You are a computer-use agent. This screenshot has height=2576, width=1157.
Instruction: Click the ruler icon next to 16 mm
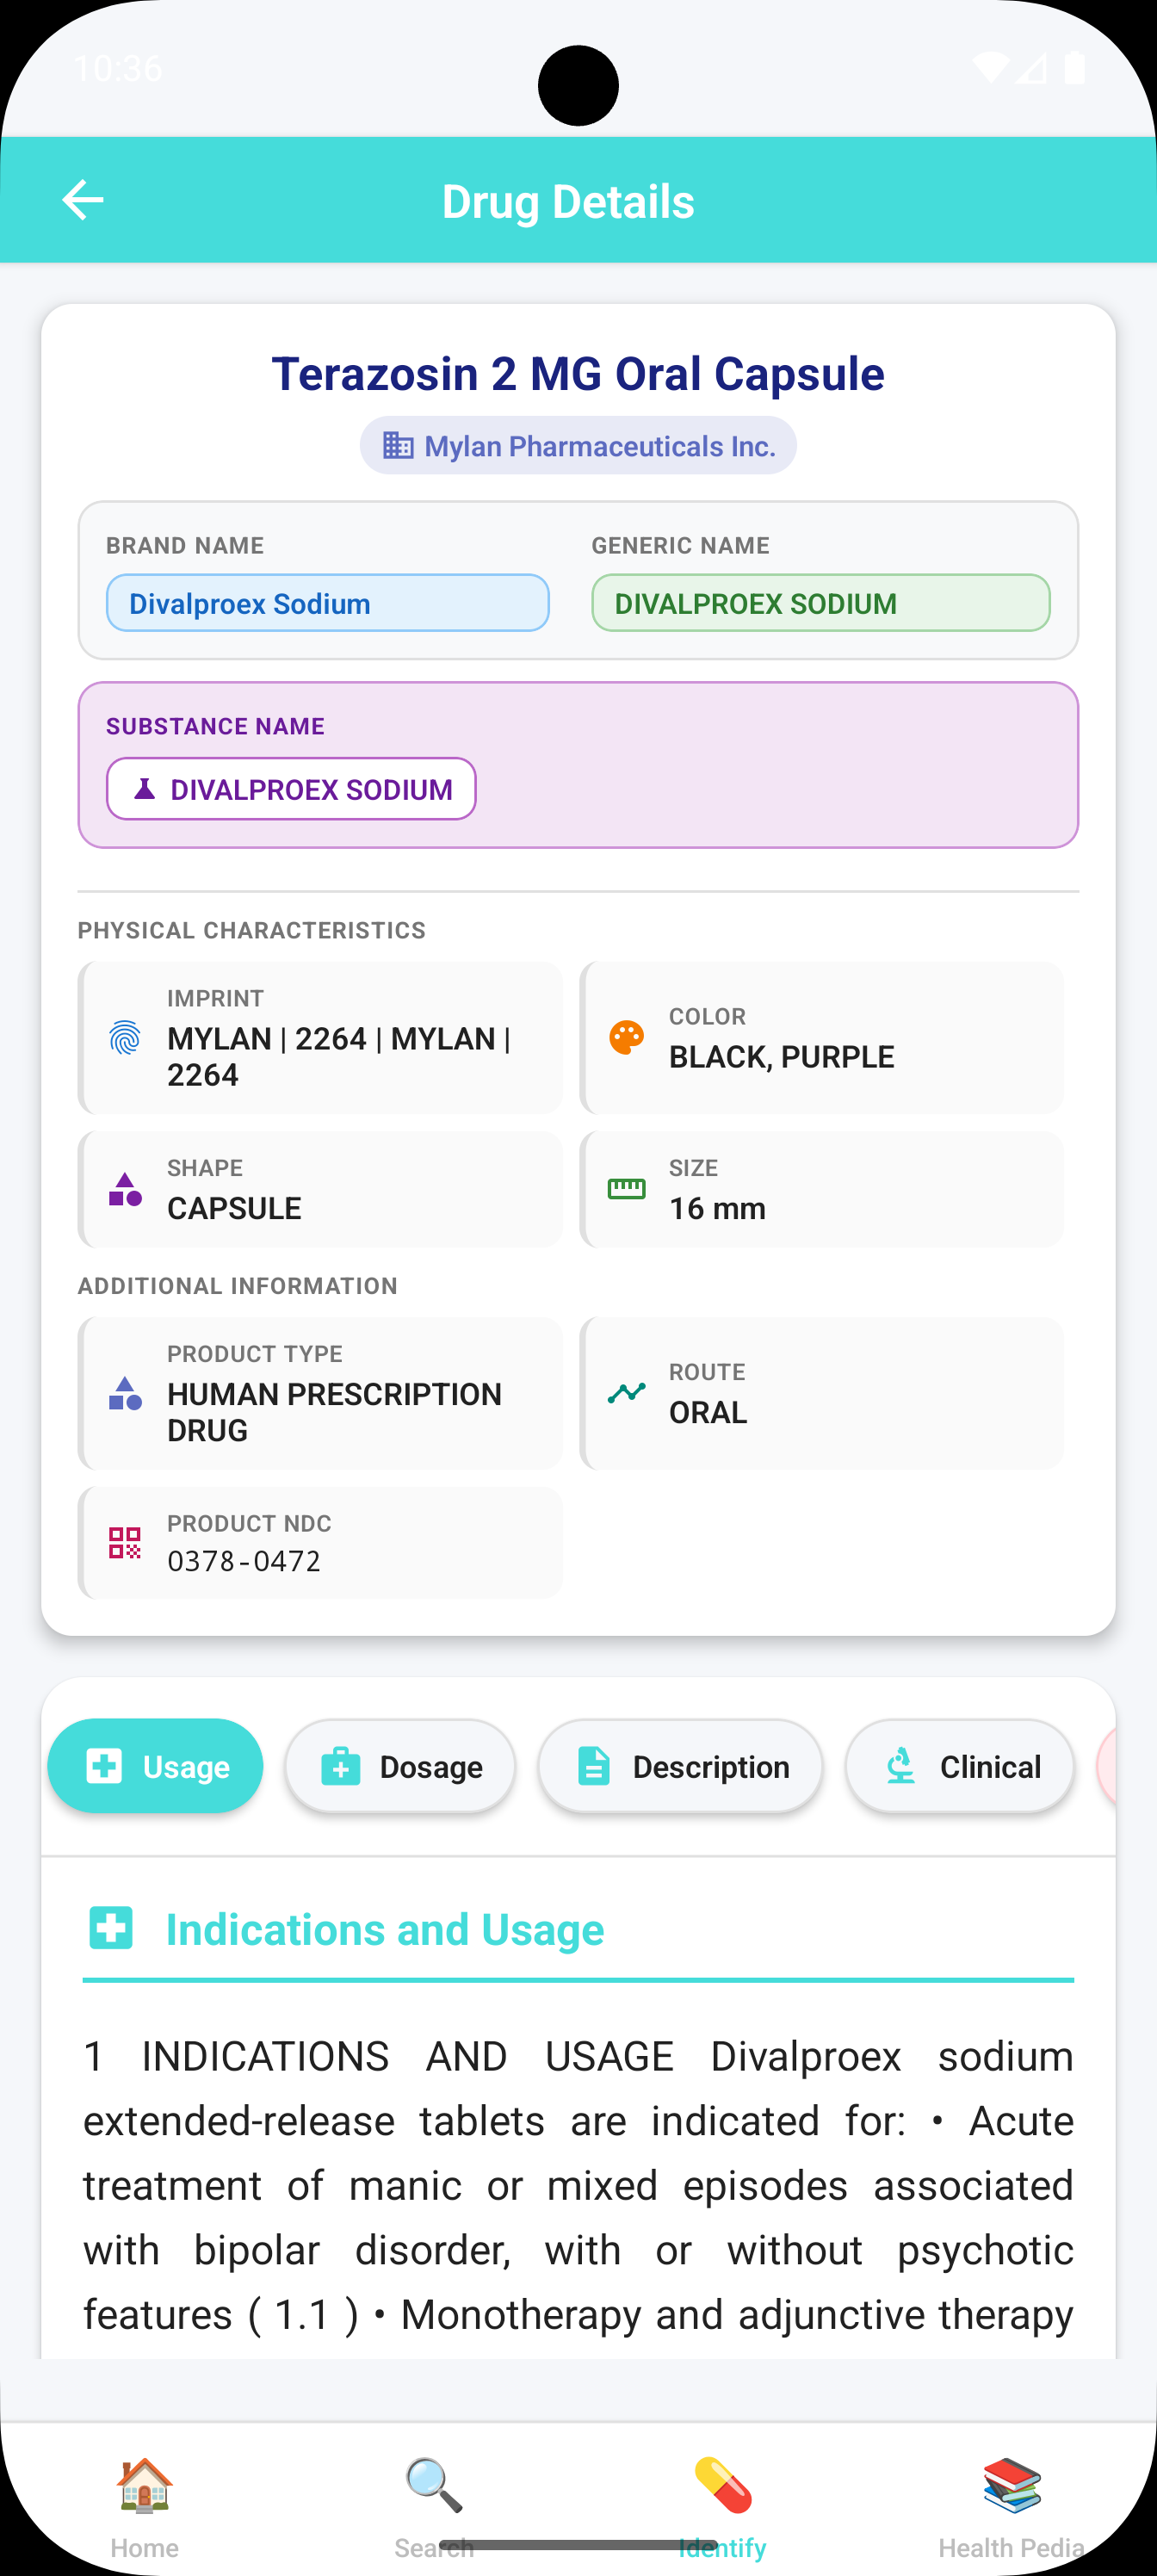[626, 1190]
